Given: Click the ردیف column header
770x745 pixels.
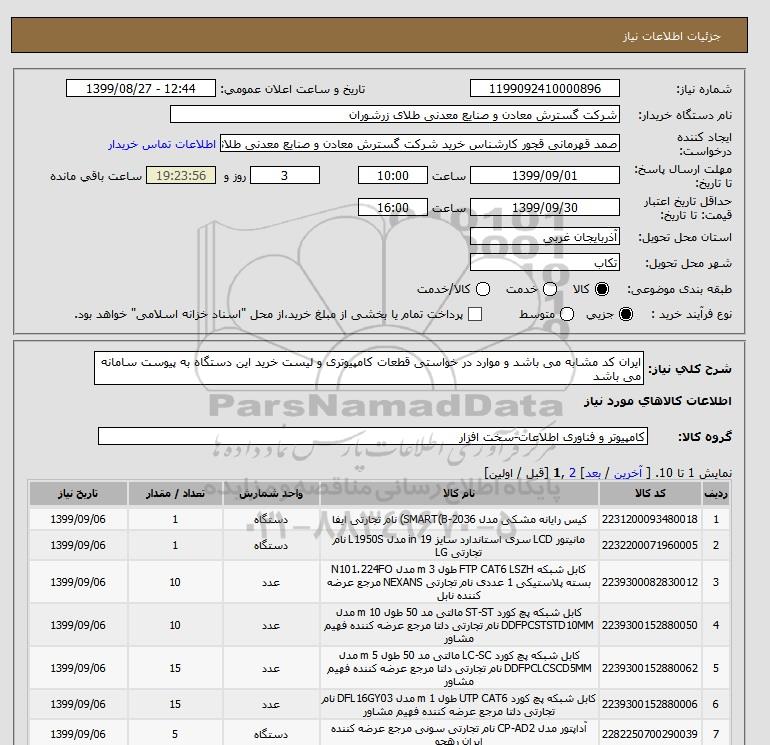Looking at the screenshot, I should 715,494.
